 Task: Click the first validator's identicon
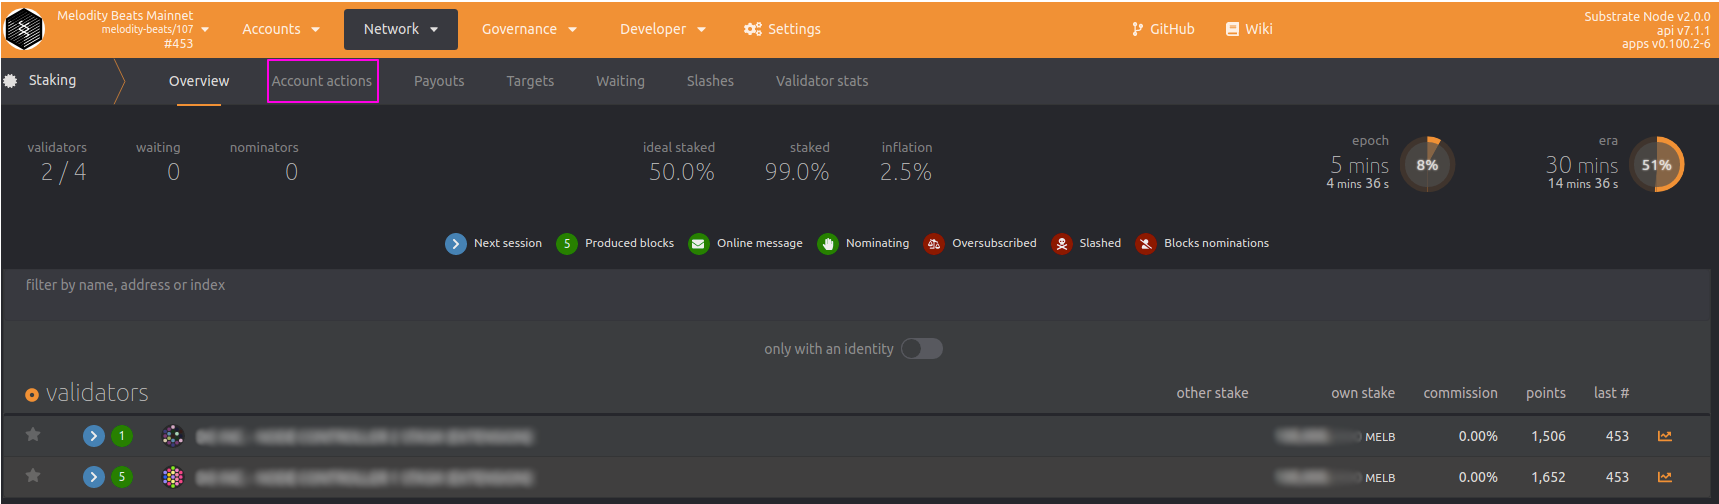coord(173,436)
